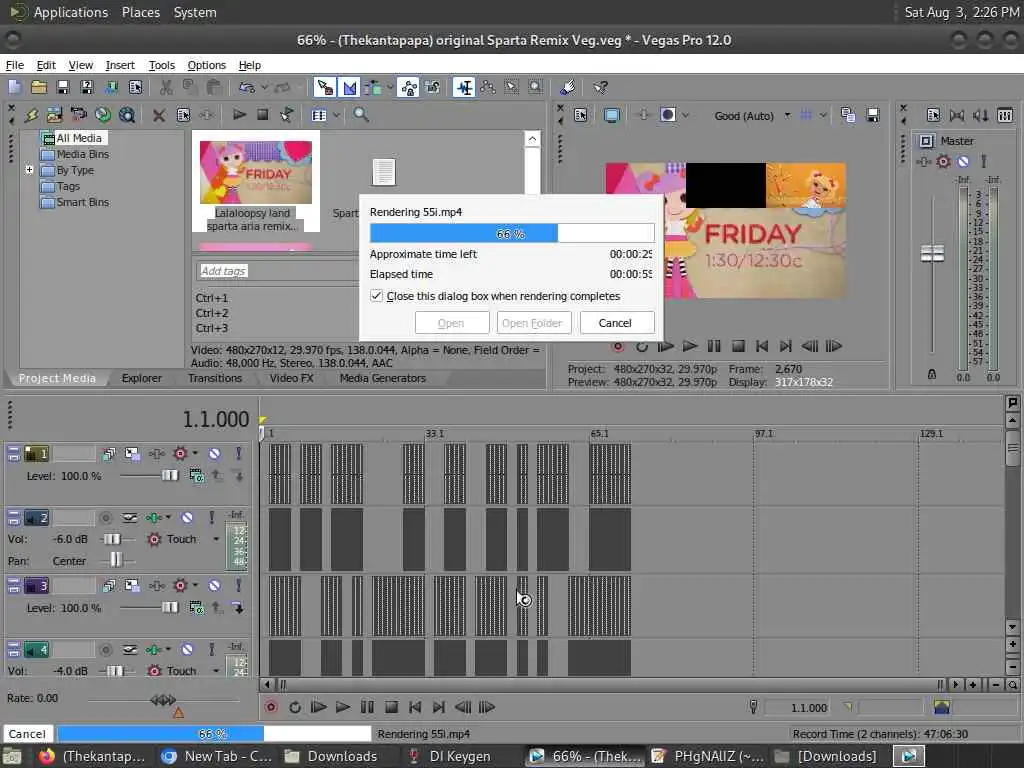Open the Applications menu in top panel
This screenshot has width=1024, height=768.
coord(71,12)
